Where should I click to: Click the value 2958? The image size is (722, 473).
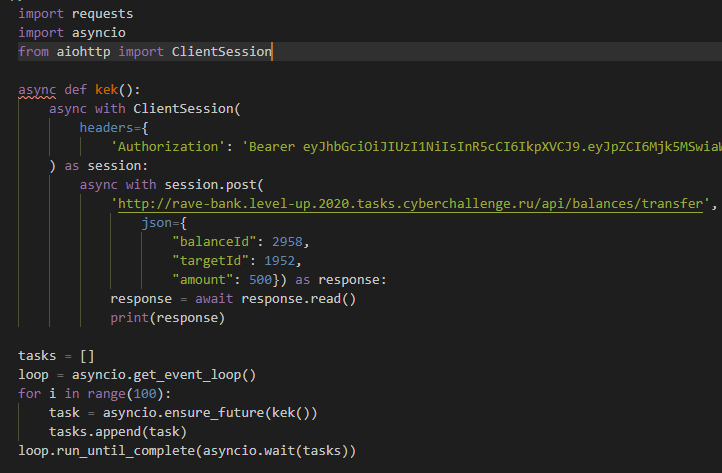(x=287, y=242)
